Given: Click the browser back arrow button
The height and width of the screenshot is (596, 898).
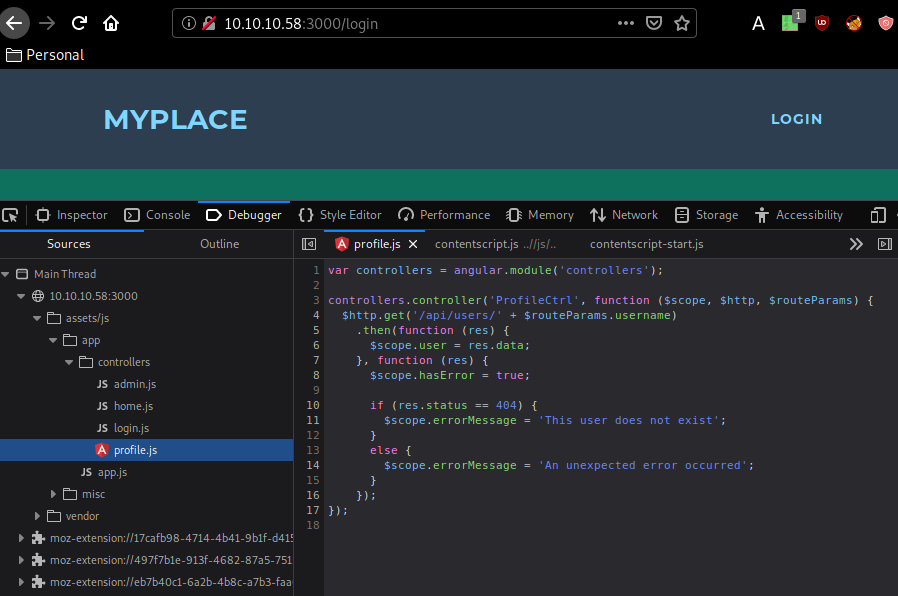Looking at the screenshot, I should tap(15, 22).
